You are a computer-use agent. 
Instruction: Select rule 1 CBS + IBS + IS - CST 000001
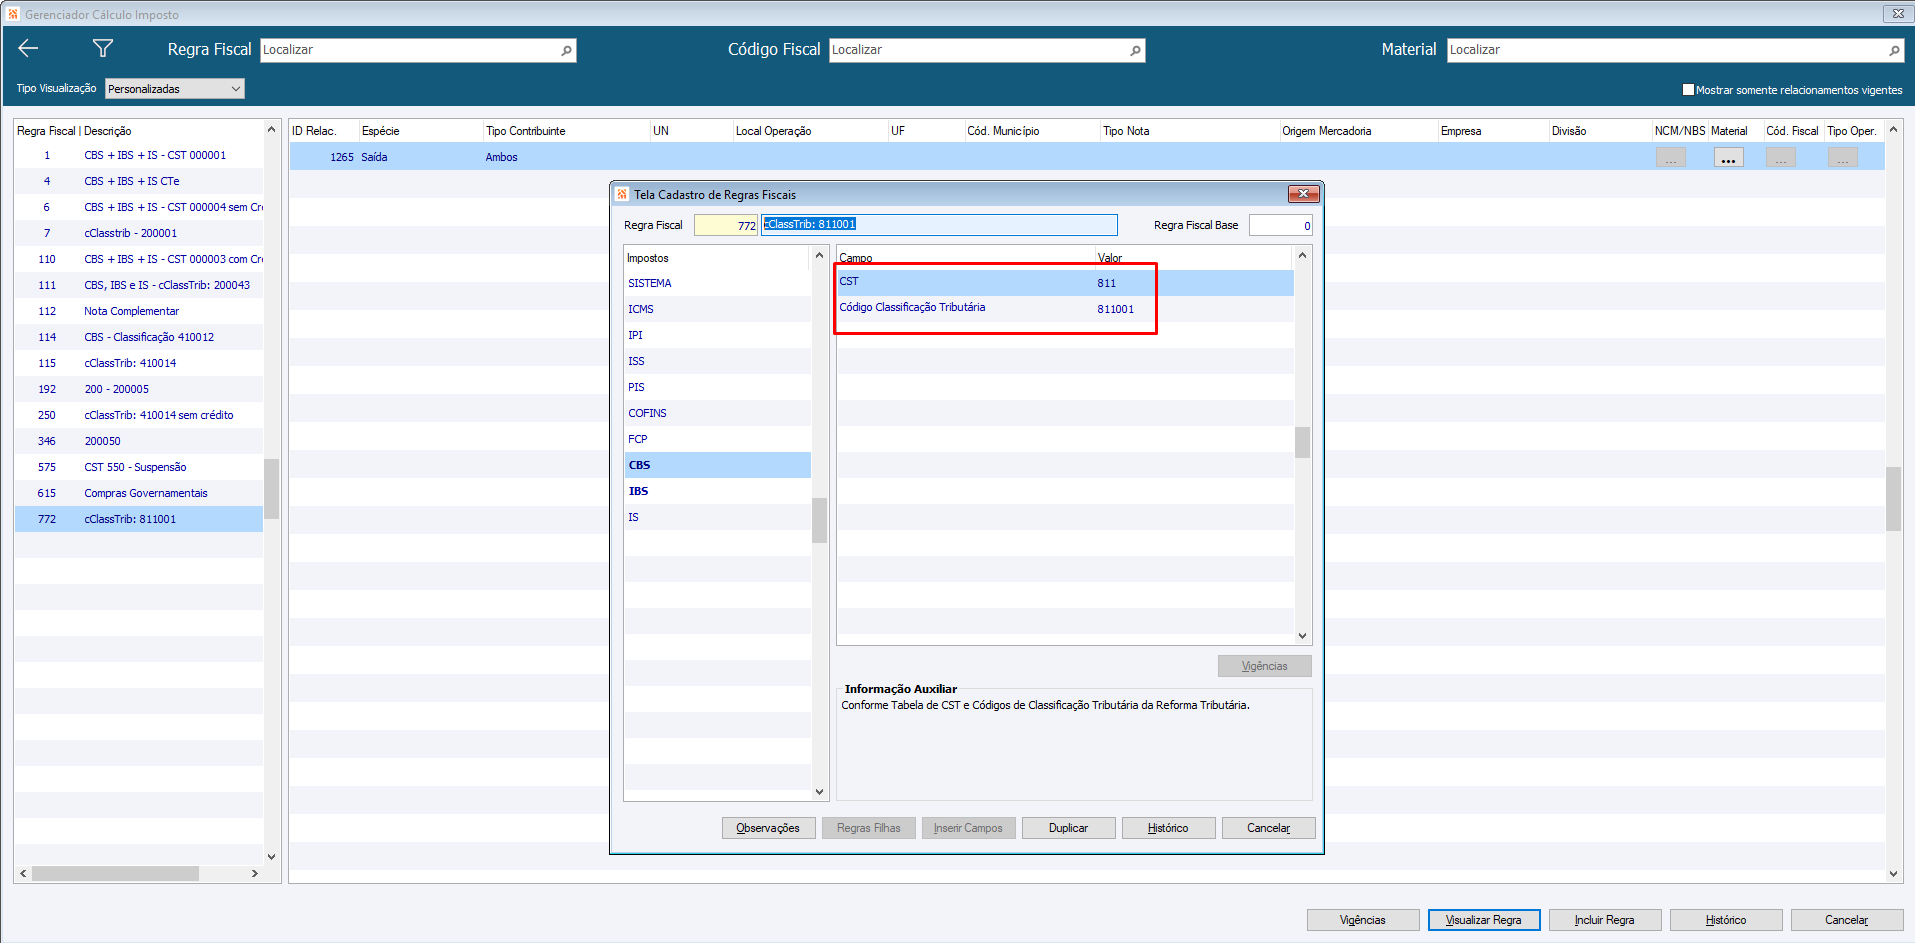point(139,155)
